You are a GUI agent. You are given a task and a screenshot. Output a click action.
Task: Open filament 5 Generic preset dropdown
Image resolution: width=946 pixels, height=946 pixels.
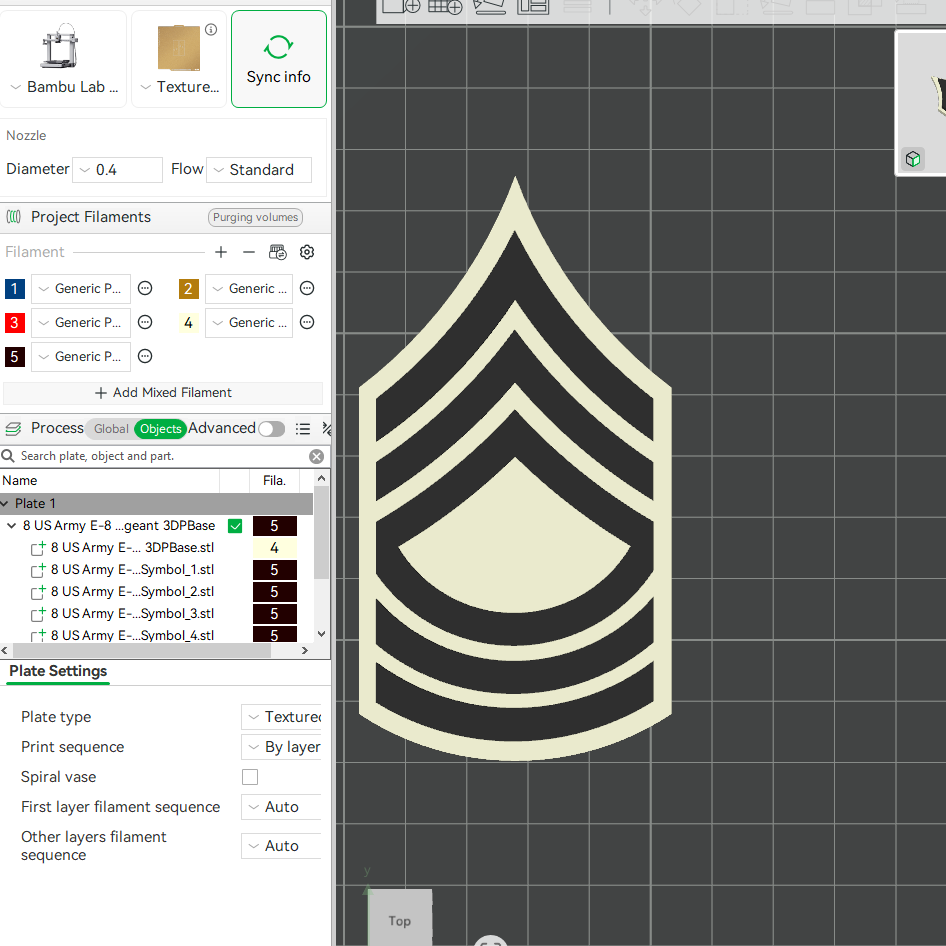coord(81,357)
